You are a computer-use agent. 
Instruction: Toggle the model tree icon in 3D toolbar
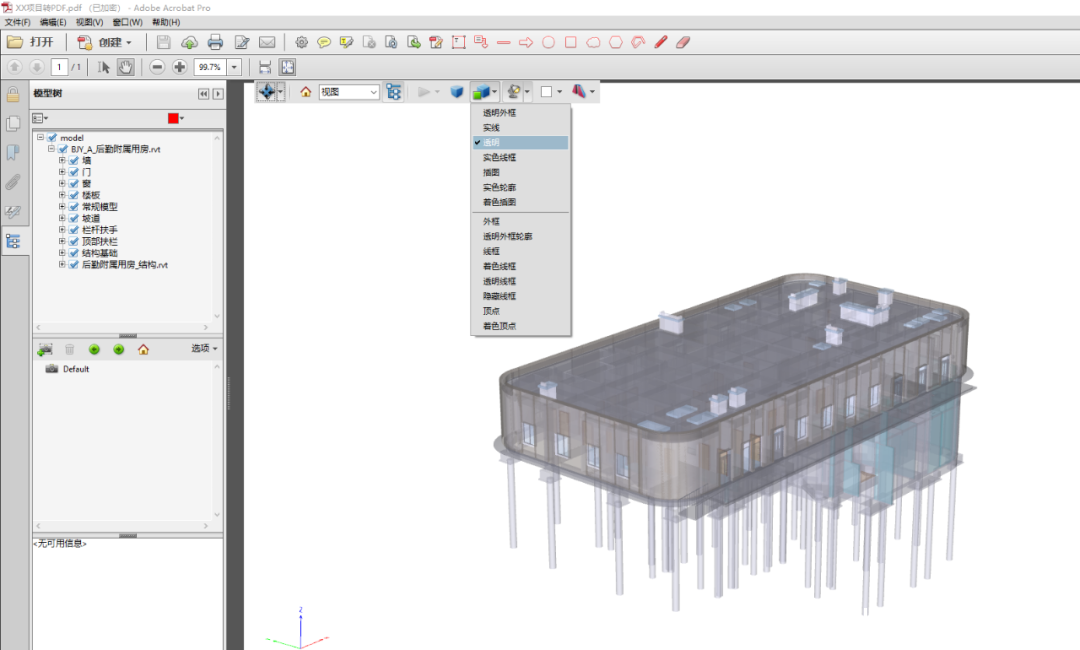[394, 92]
